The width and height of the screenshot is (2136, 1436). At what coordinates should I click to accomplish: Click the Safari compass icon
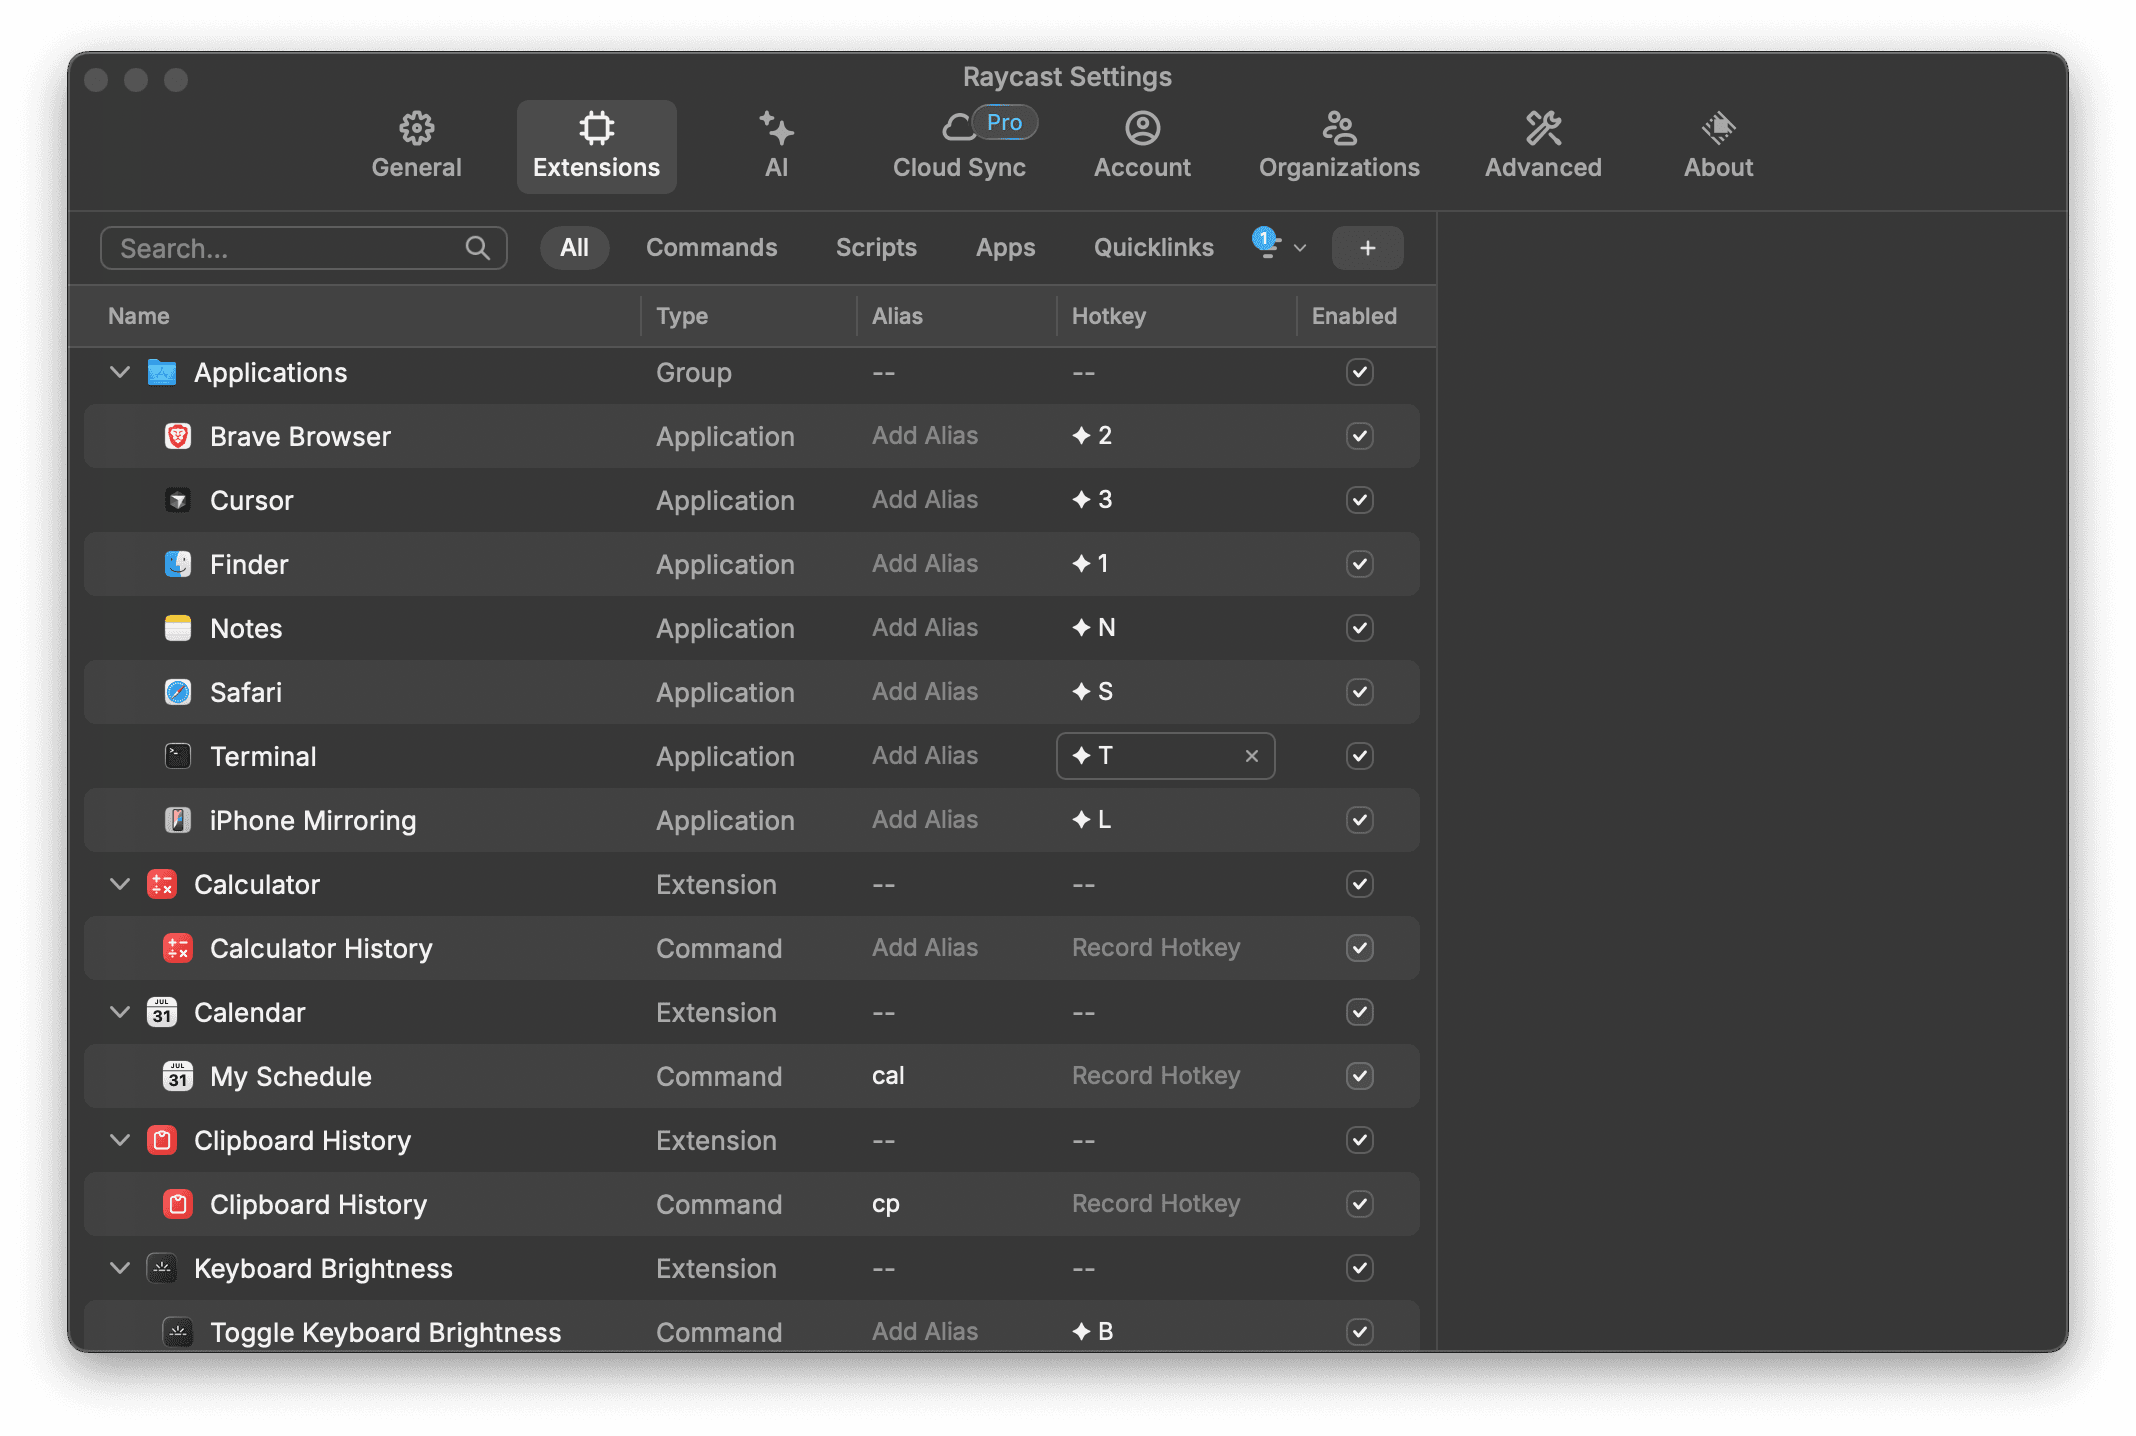click(178, 692)
